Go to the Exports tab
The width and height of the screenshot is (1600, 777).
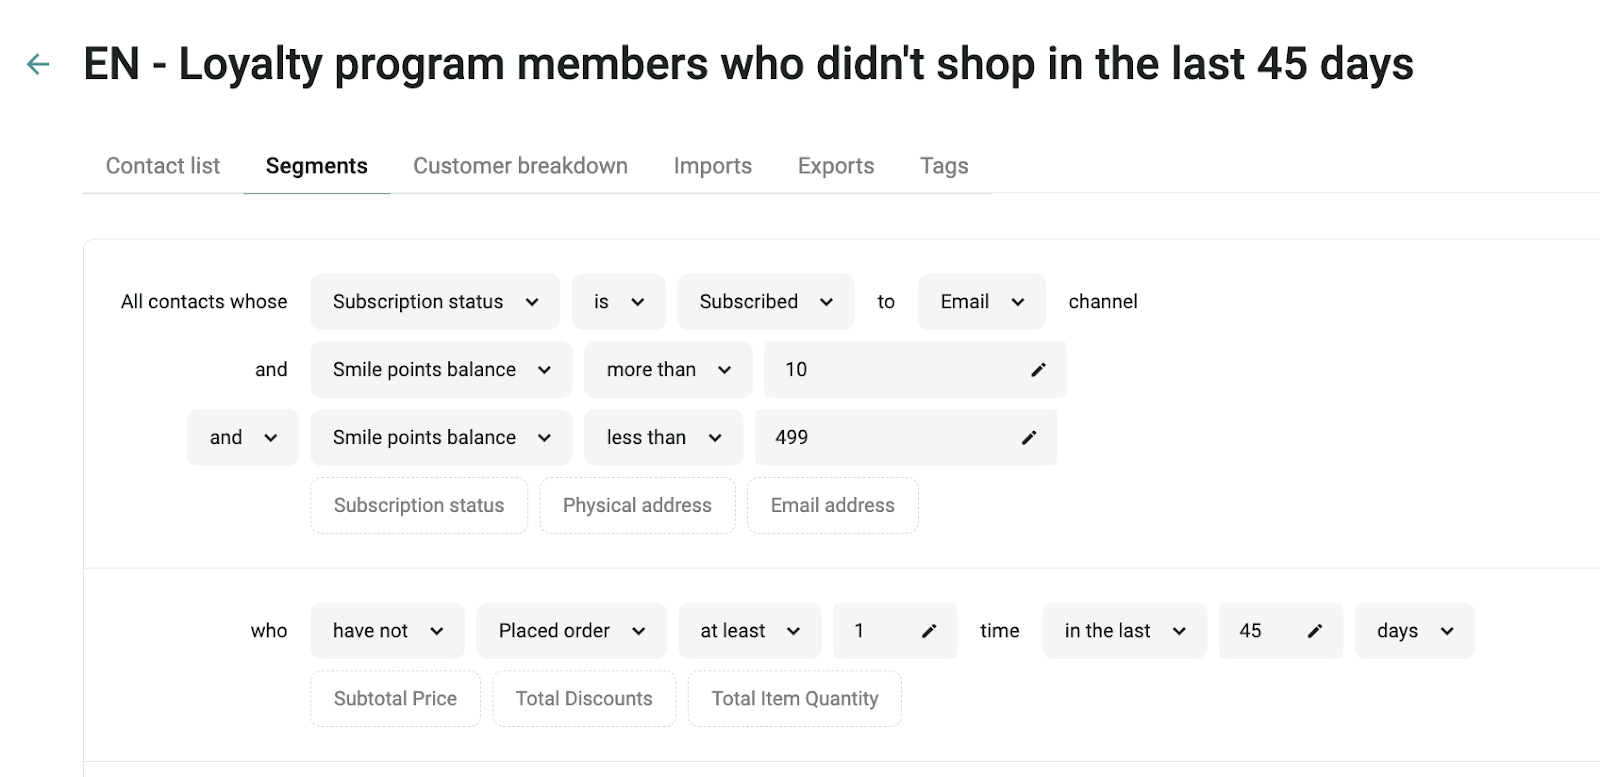point(836,166)
